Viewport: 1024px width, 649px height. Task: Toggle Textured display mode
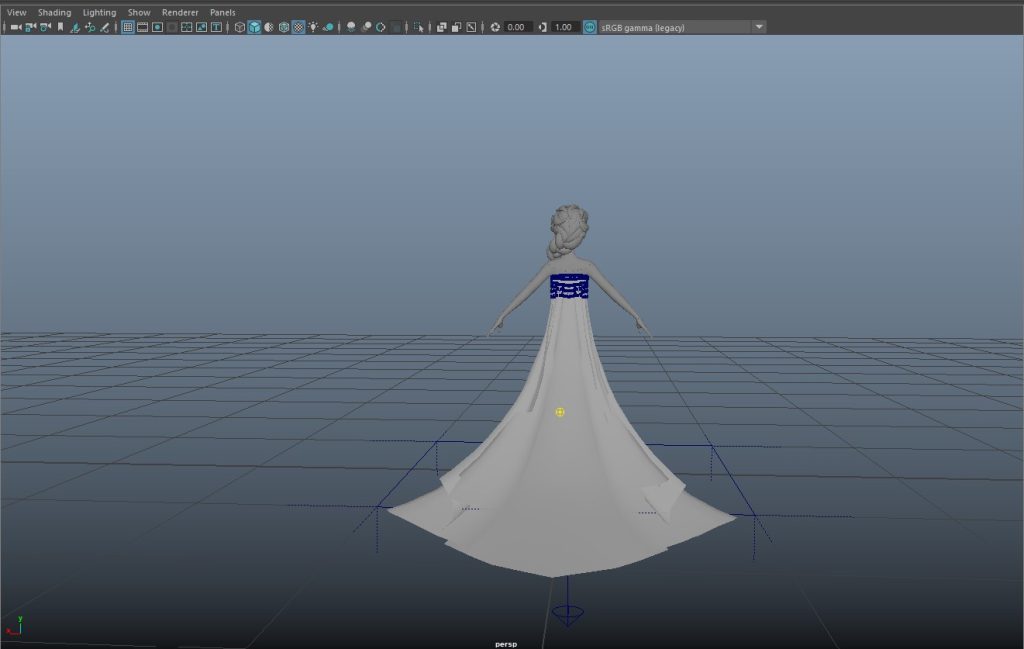click(x=298, y=27)
